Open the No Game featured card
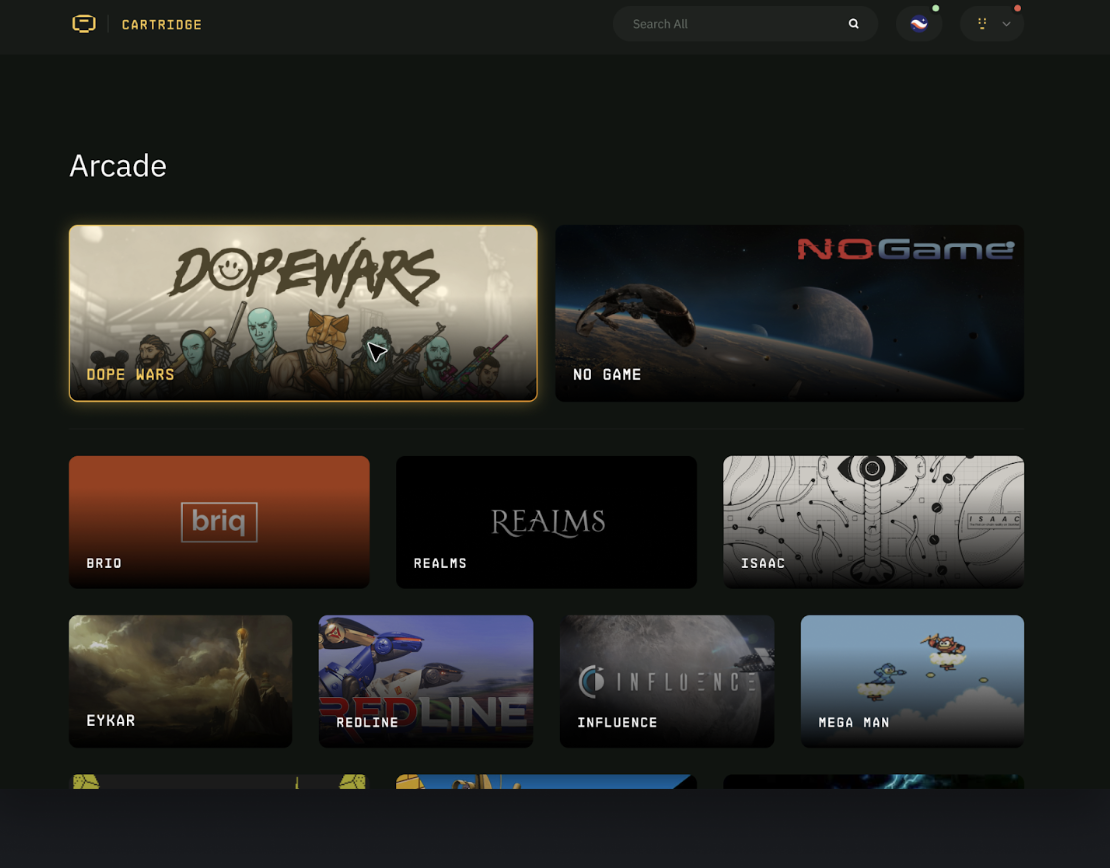The image size is (1110, 868). coord(789,312)
